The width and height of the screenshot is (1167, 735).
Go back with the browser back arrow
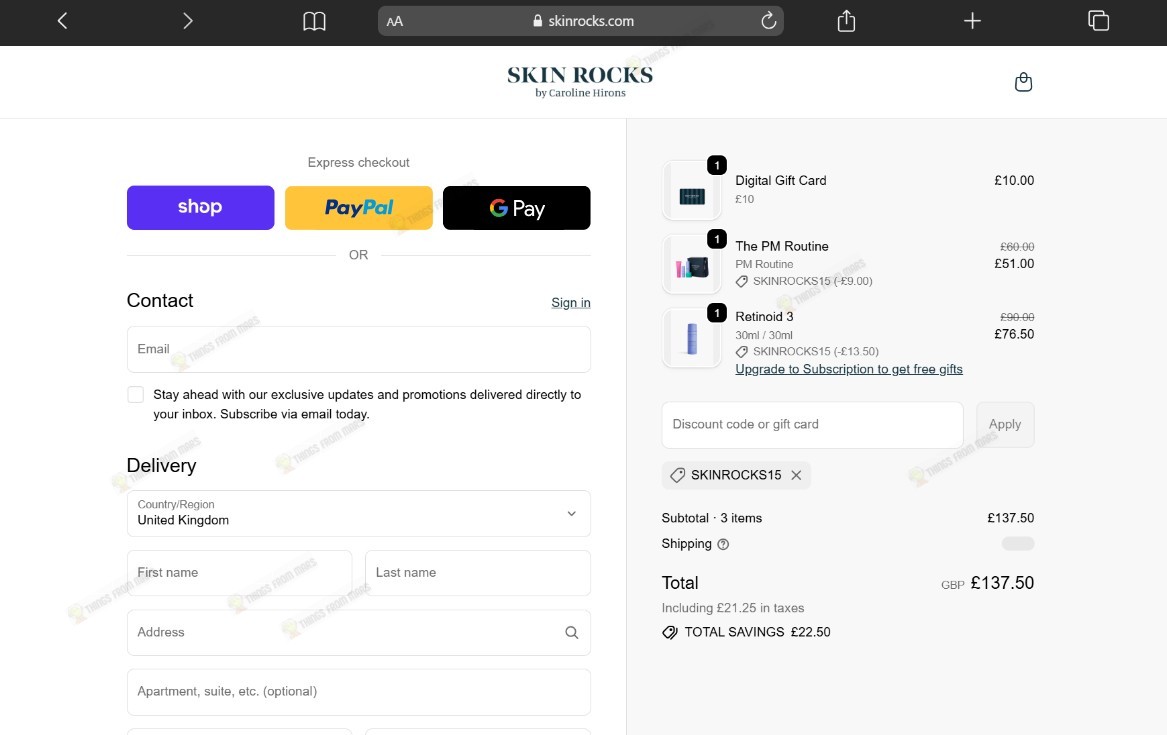click(x=63, y=21)
